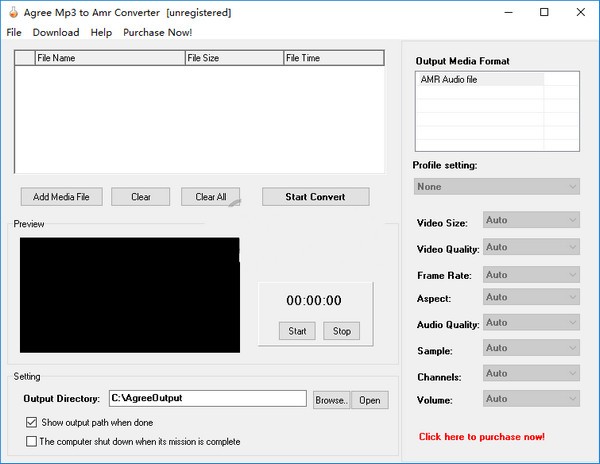Select AMR Audio file in format list
This screenshot has height=464, width=600.
tap(479, 79)
